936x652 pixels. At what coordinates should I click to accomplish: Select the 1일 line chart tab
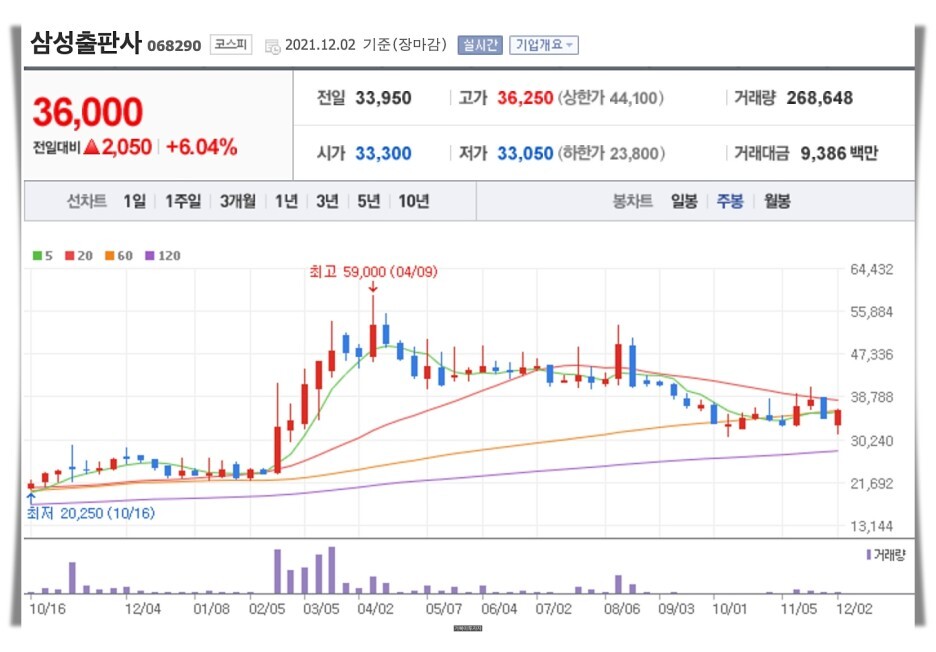coord(135,201)
